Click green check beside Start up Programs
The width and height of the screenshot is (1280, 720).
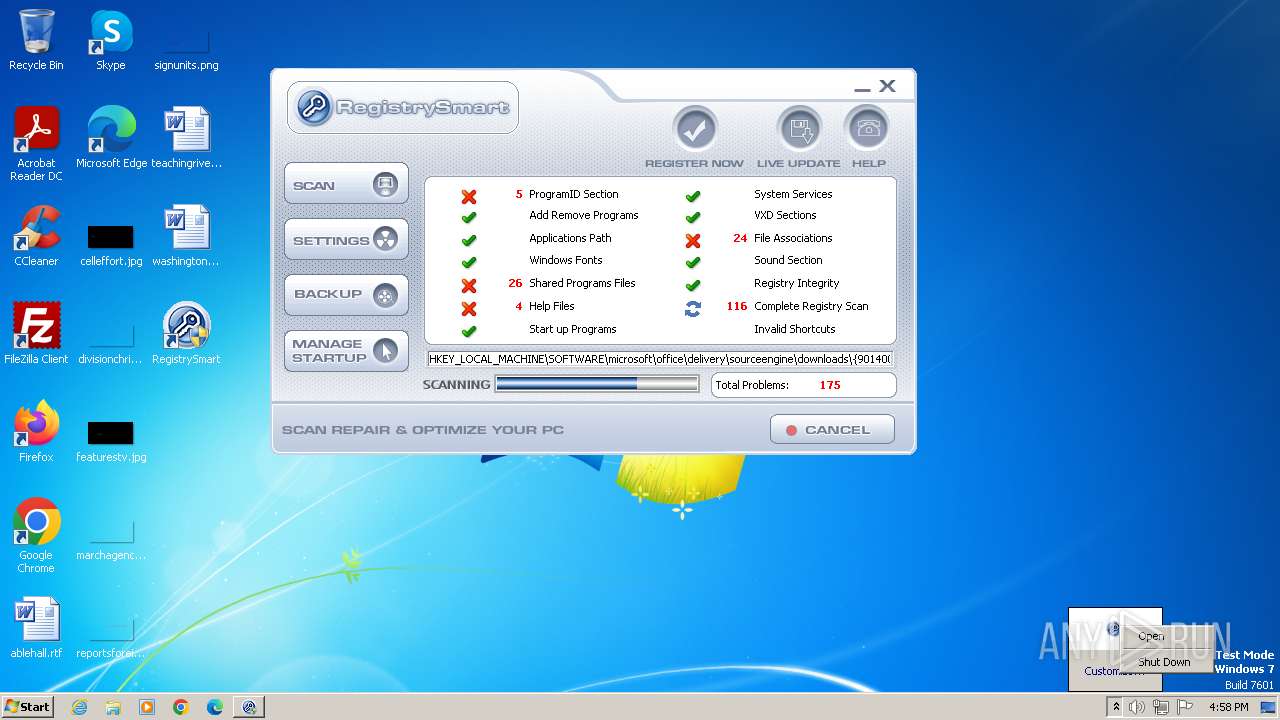pyautogui.click(x=468, y=331)
